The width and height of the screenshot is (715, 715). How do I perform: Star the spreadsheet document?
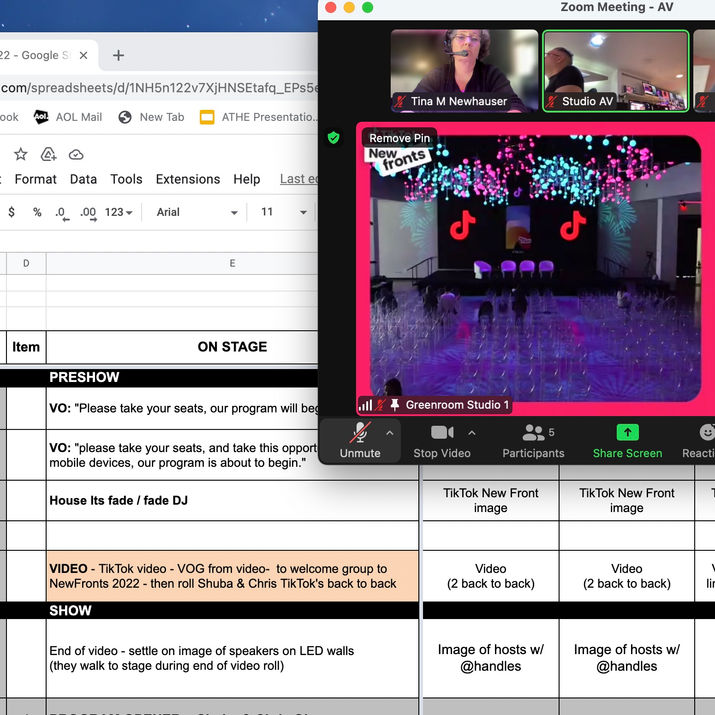pos(21,155)
